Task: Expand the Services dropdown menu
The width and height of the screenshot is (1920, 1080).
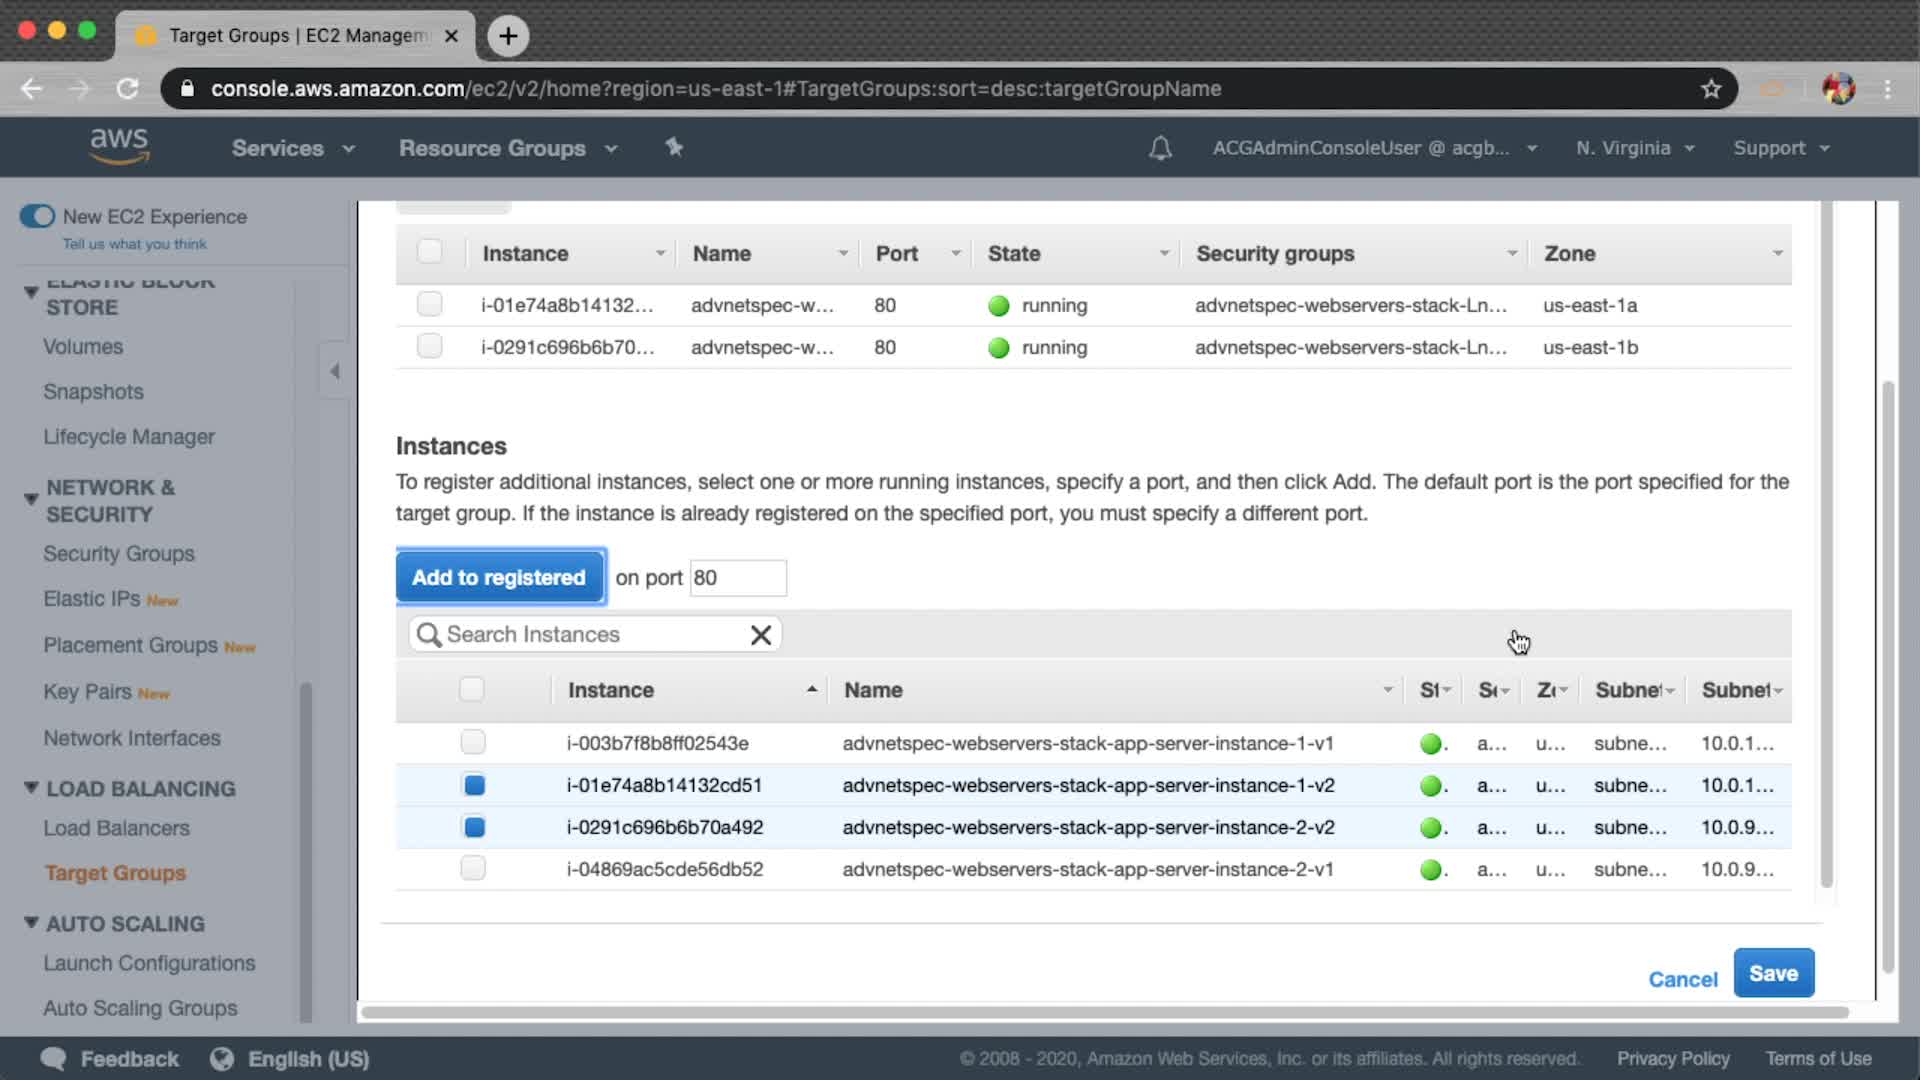Action: point(292,148)
